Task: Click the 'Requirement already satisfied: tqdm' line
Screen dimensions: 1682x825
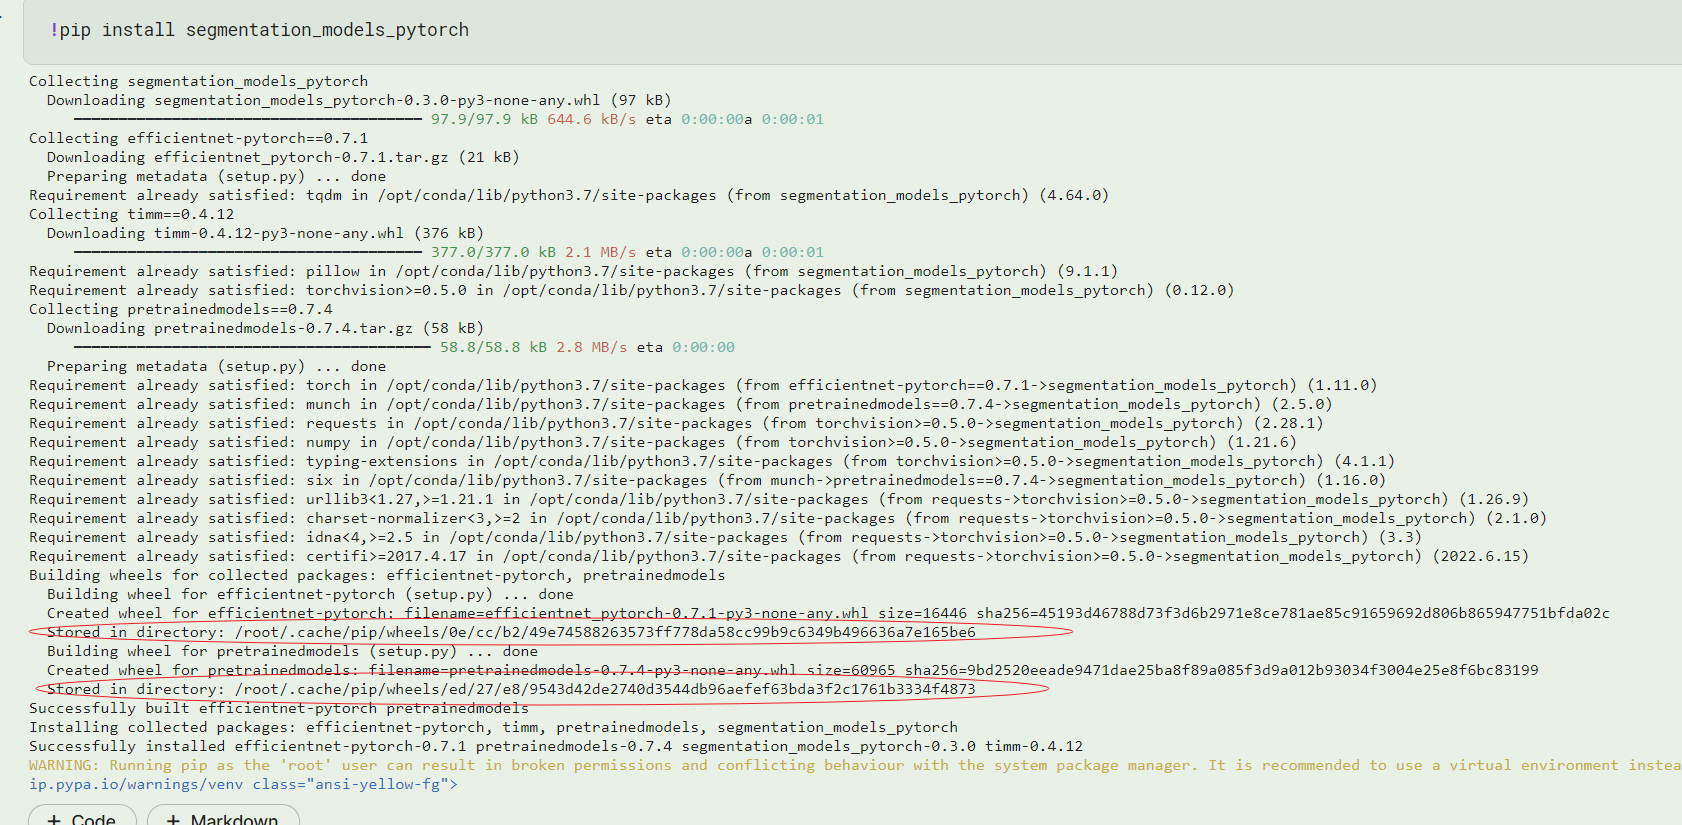Action: 569,195
